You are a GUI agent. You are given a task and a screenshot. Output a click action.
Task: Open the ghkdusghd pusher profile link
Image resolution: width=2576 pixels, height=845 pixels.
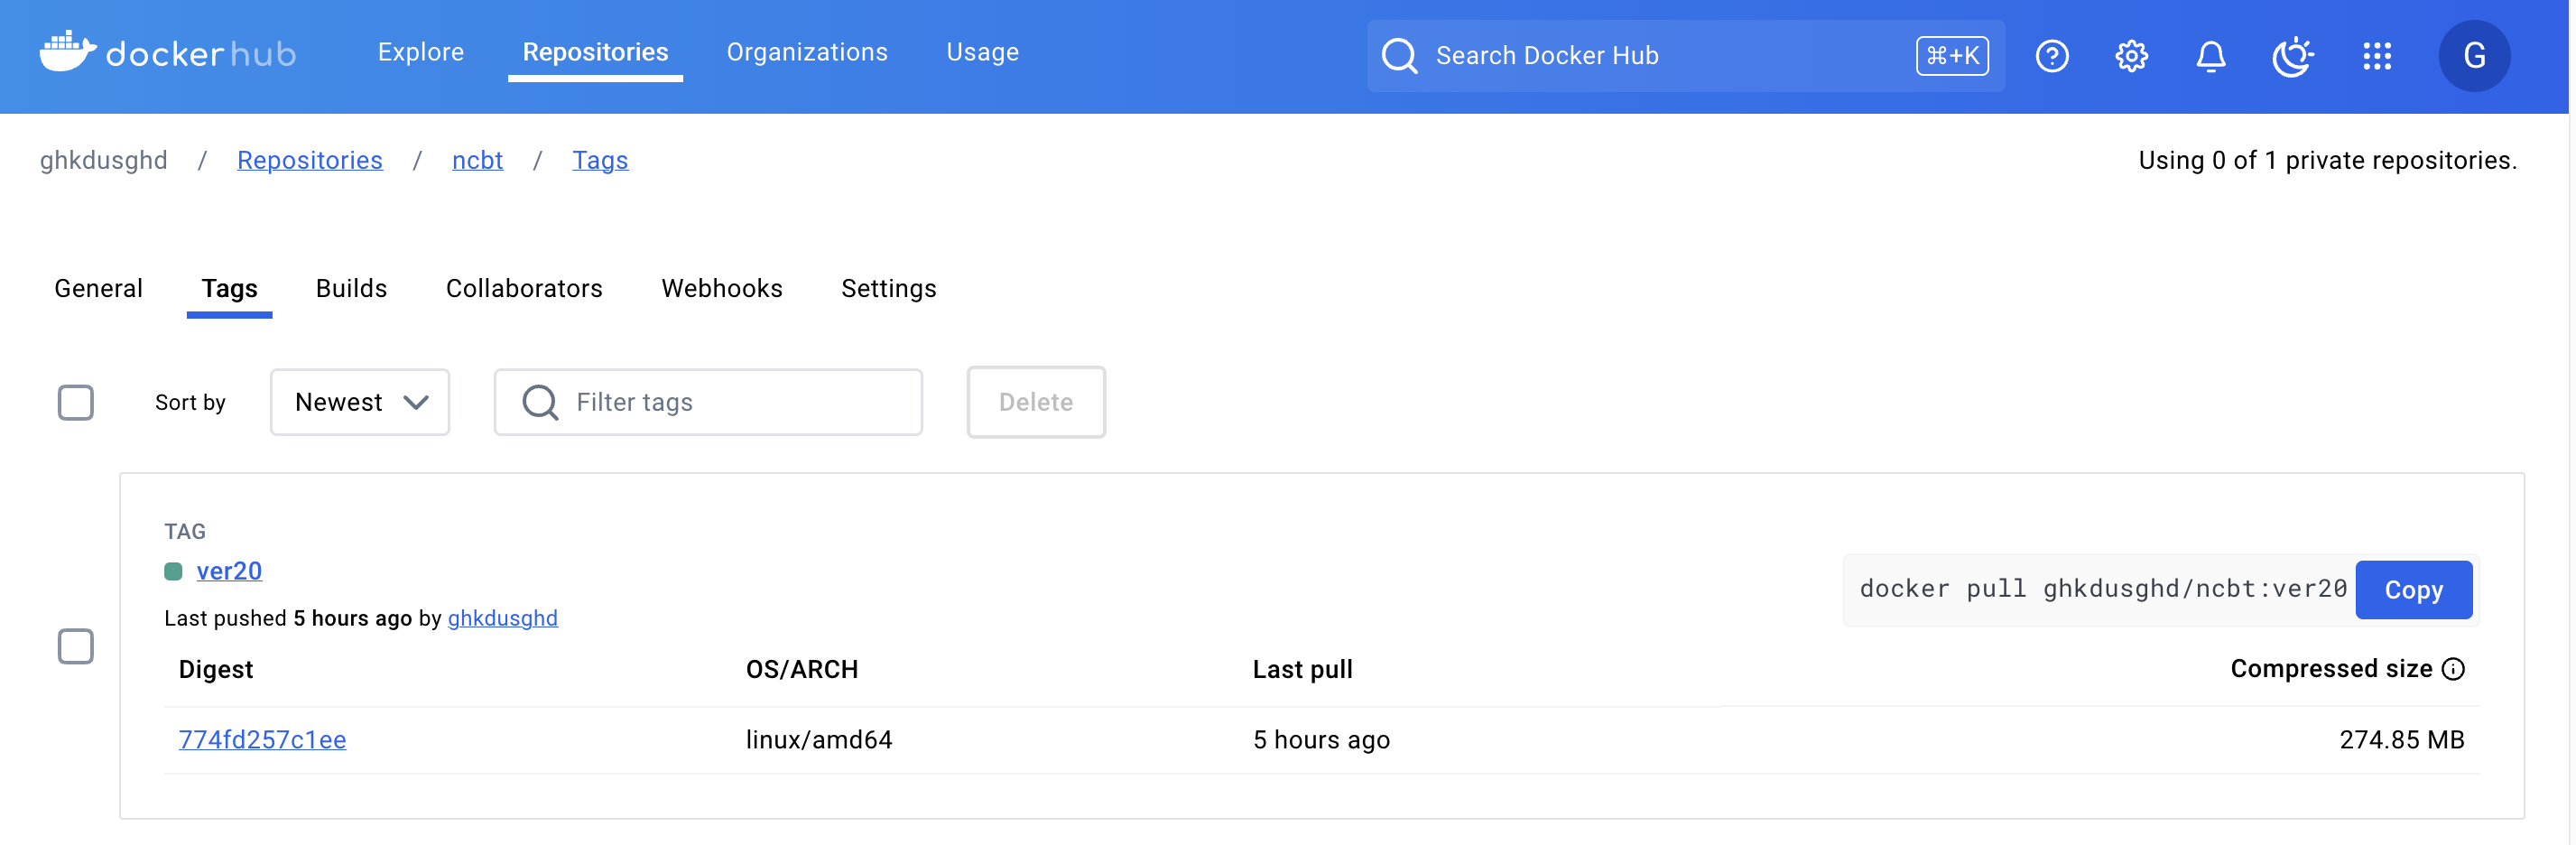[x=502, y=618]
